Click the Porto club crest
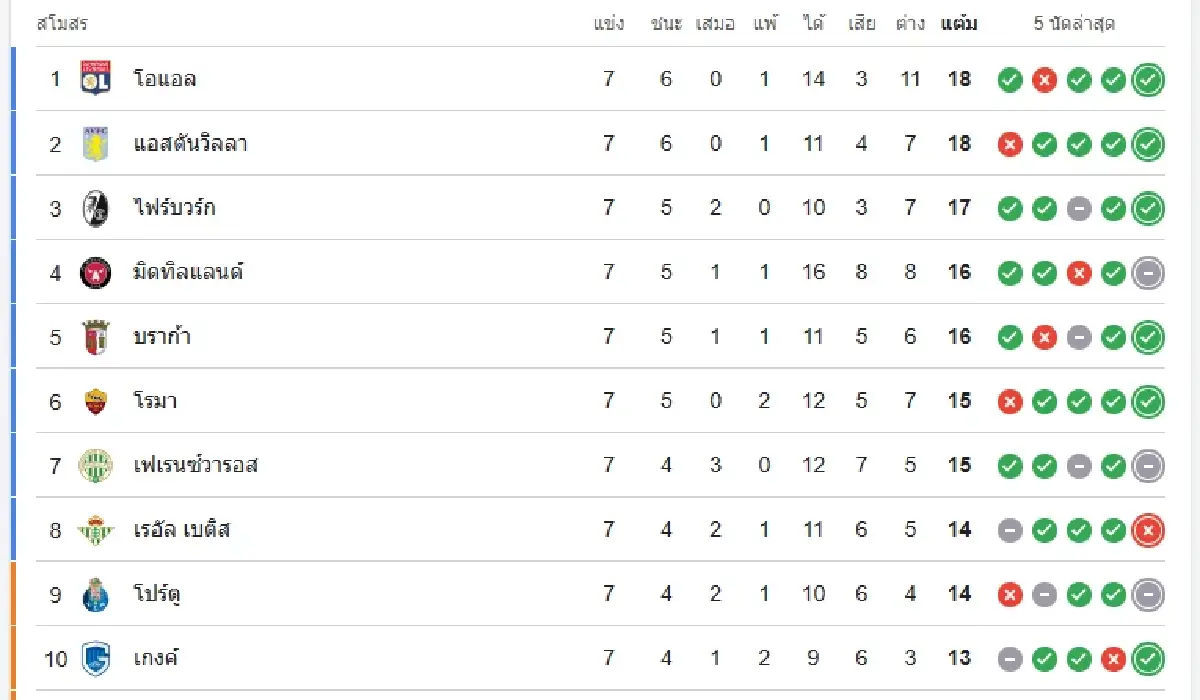 (95, 594)
